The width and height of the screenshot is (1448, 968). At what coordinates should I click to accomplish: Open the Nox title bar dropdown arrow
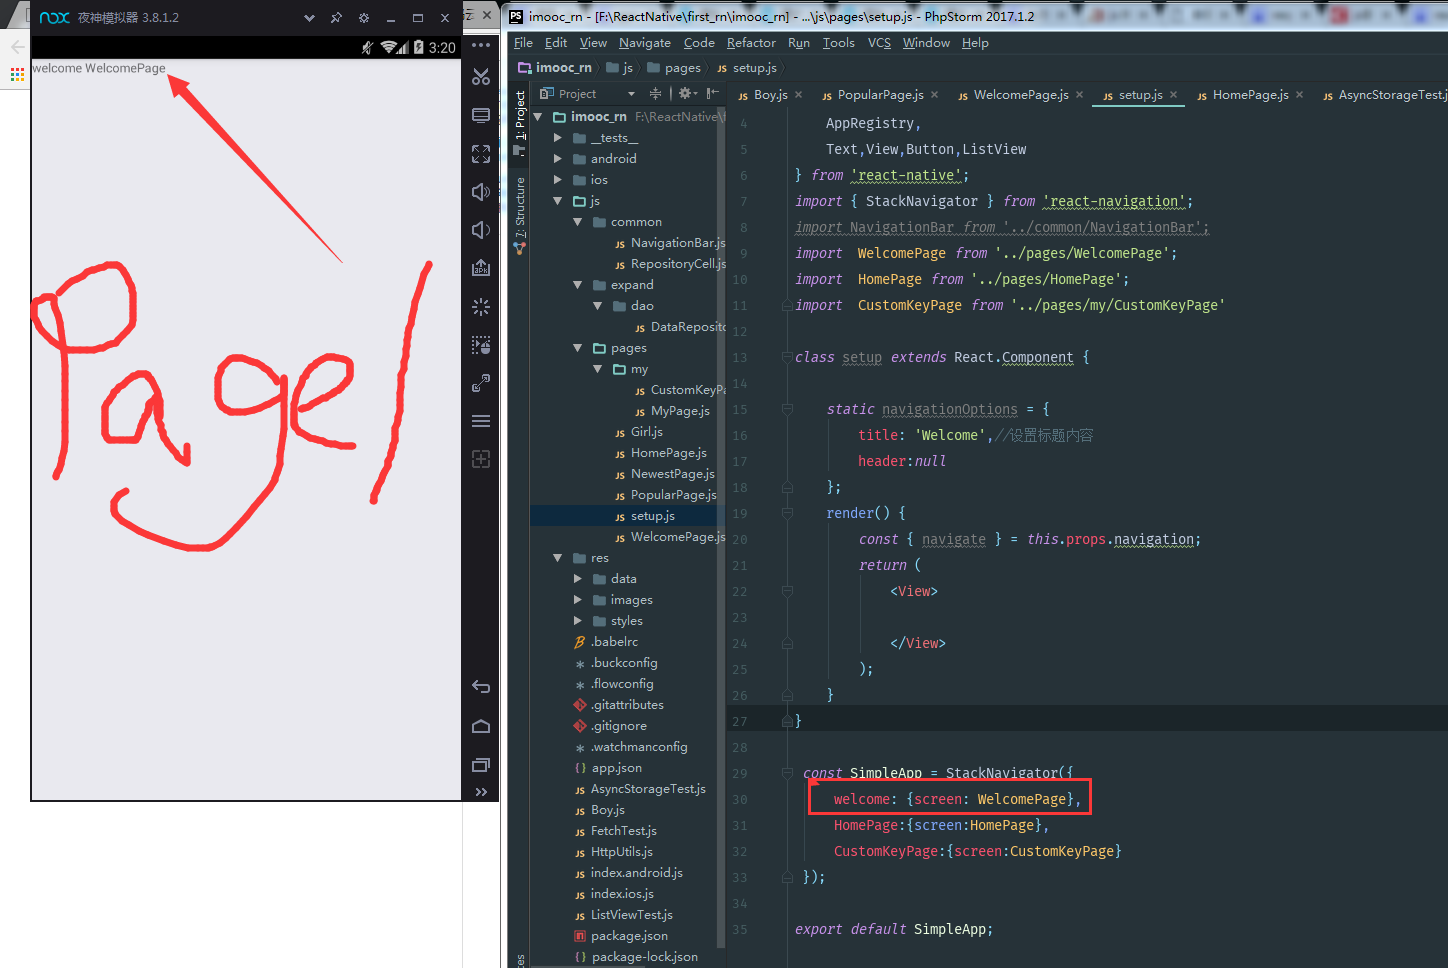[x=309, y=18]
